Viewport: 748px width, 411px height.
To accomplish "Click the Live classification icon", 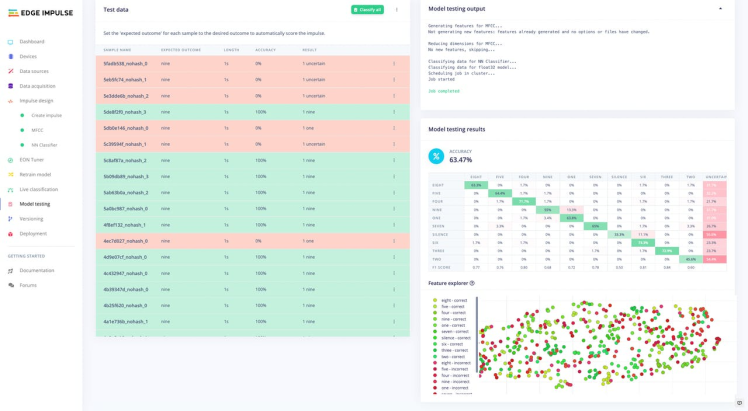I will (11, 189).
